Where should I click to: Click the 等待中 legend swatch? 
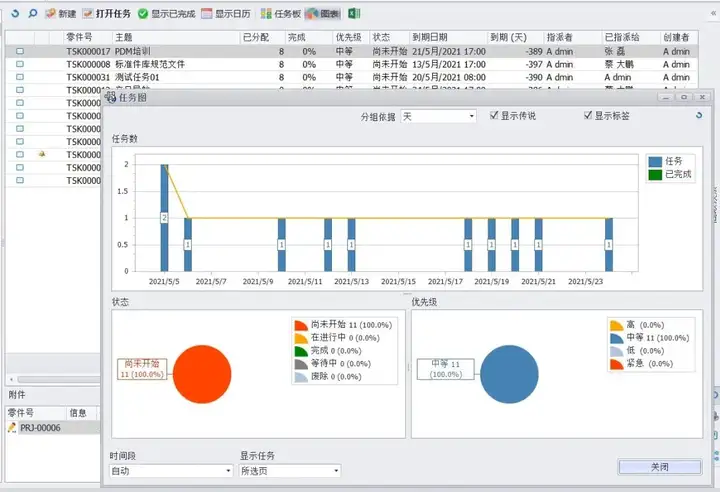click(x=301, y=364)
